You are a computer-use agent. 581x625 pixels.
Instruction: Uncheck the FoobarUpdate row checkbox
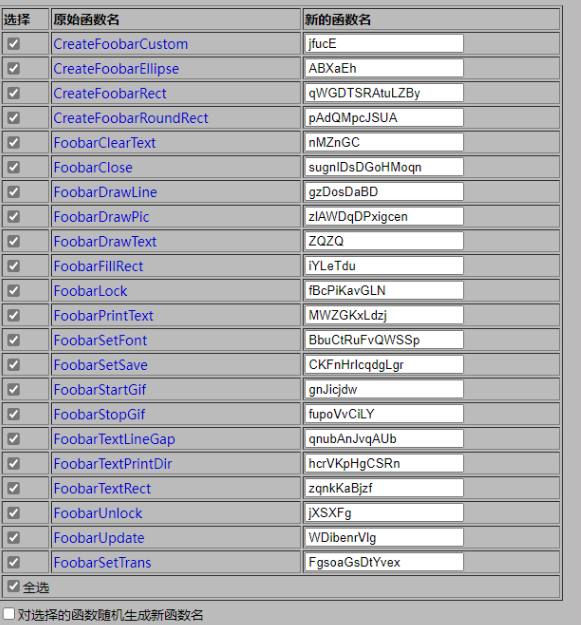click(14, 537)
